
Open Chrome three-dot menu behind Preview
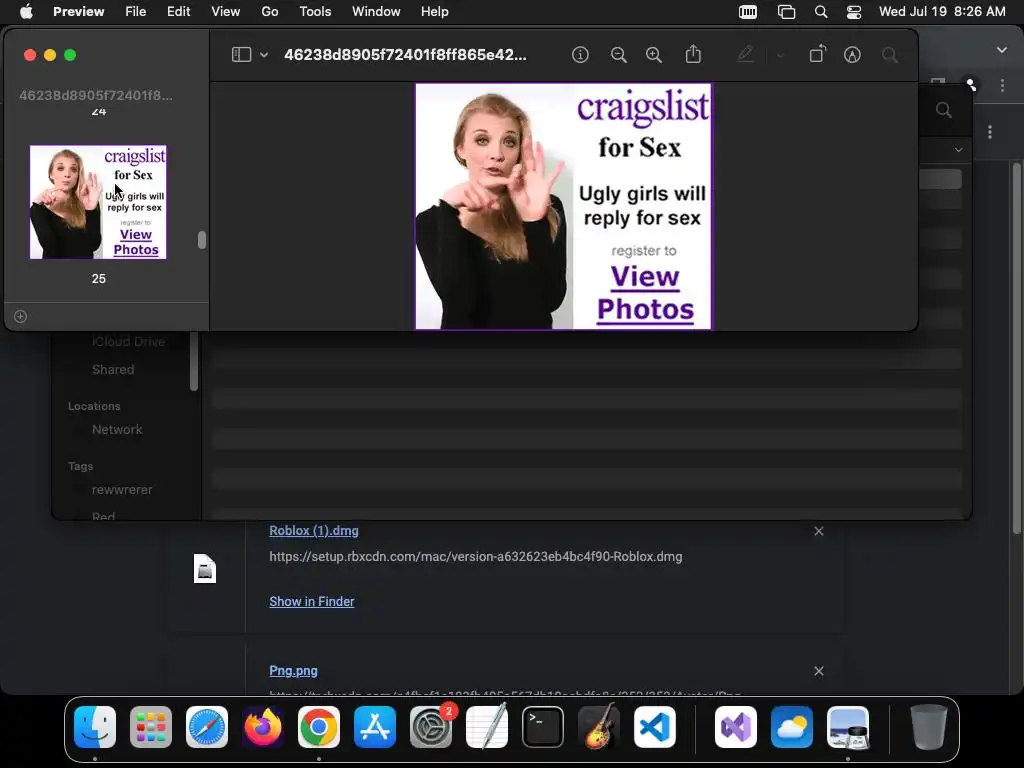point(1002,86)
